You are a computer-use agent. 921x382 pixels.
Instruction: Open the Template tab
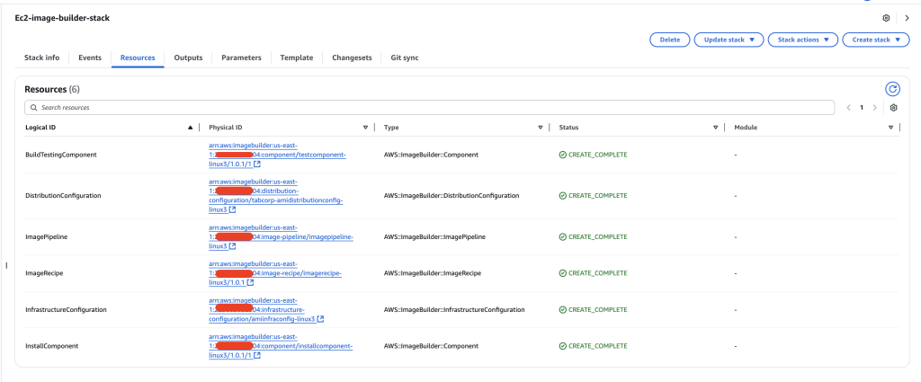tap(297, 58)
